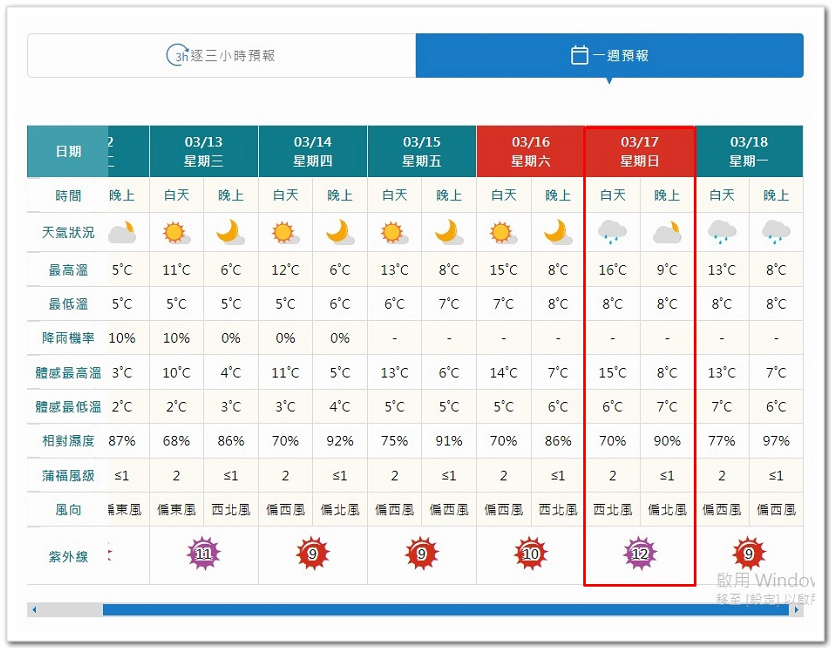Click the blue horizontal scrollbar thumb
831x648 pixels.
click(446, 610)
